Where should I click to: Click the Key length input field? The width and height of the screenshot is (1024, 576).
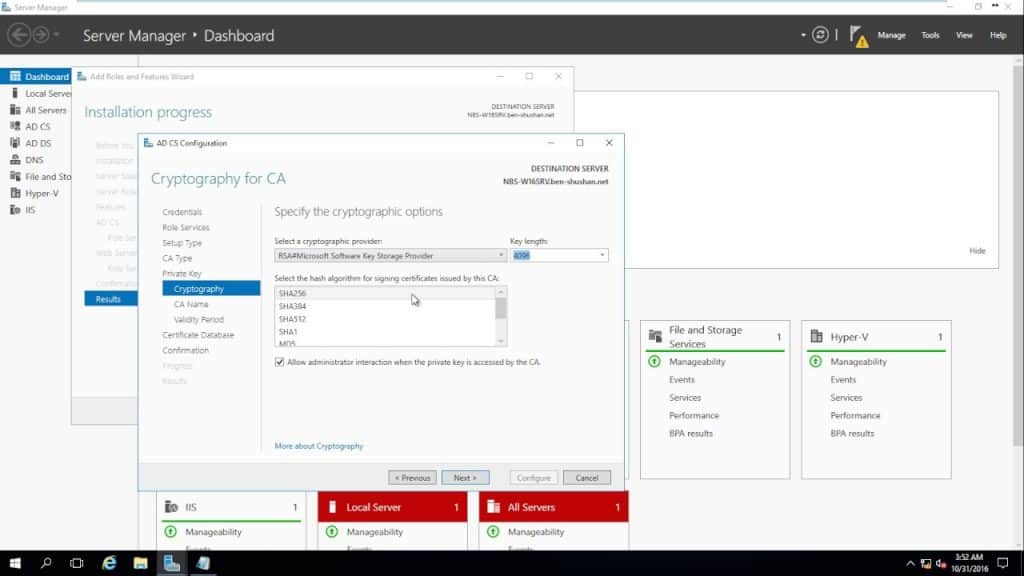(x=553, y=255)
